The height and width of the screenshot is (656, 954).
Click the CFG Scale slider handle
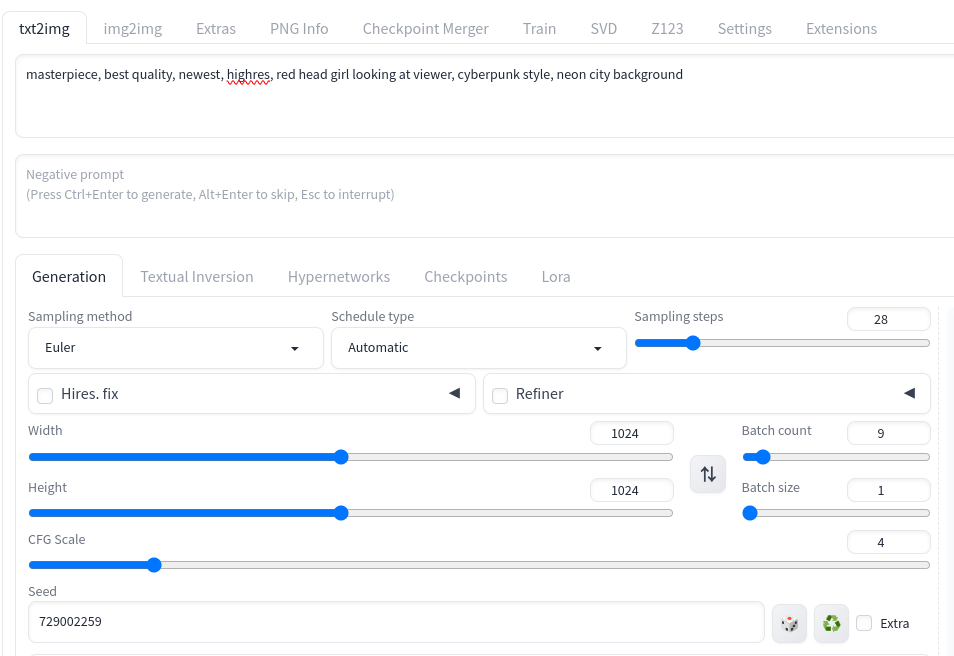(x=155, y=565)
